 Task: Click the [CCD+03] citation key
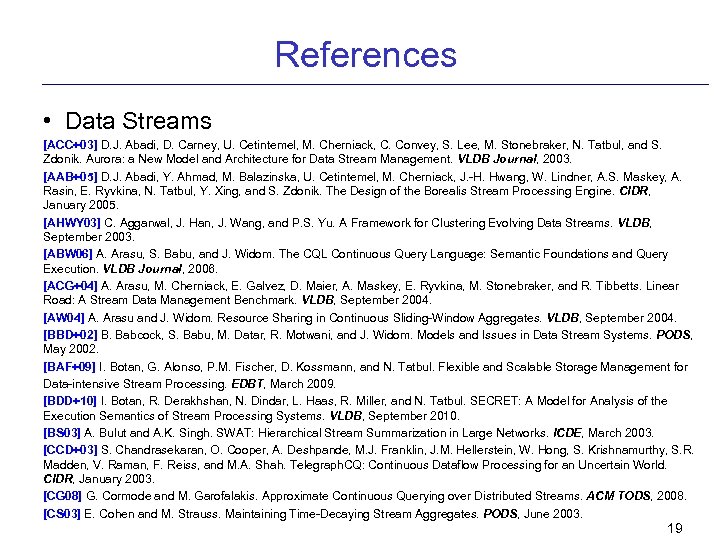[70, 450]
